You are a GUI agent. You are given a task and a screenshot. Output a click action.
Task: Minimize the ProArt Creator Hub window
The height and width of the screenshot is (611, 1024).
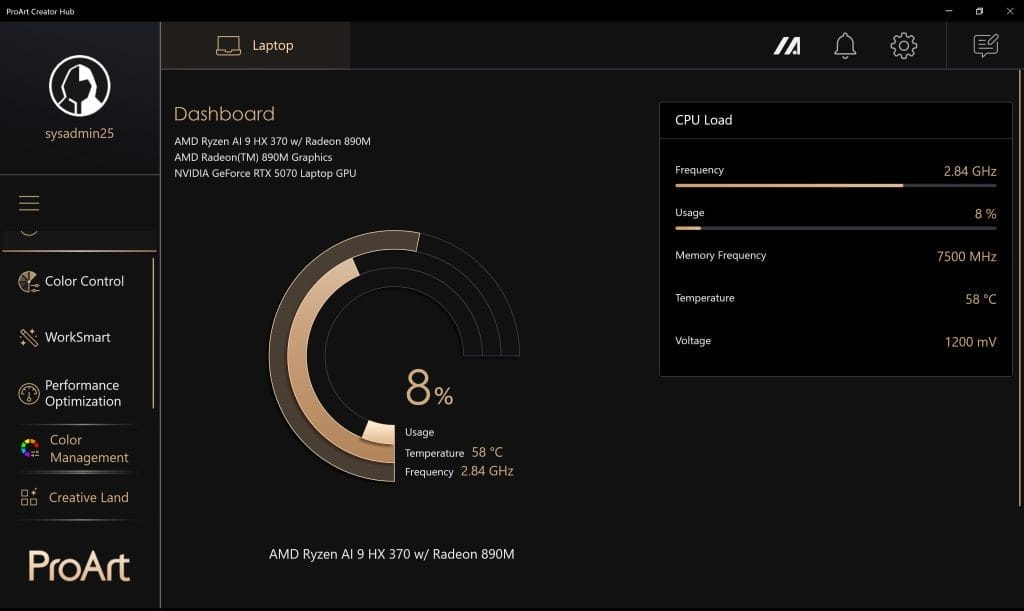pos(948,11)
